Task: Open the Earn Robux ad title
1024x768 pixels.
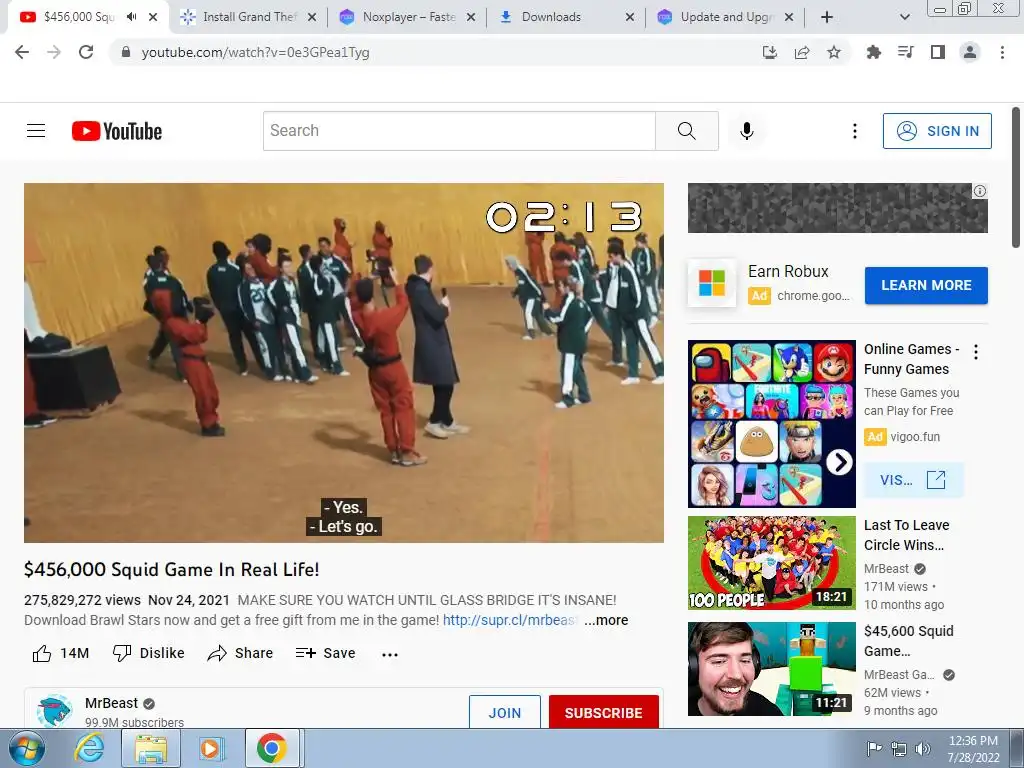Action: click(788, 271)
